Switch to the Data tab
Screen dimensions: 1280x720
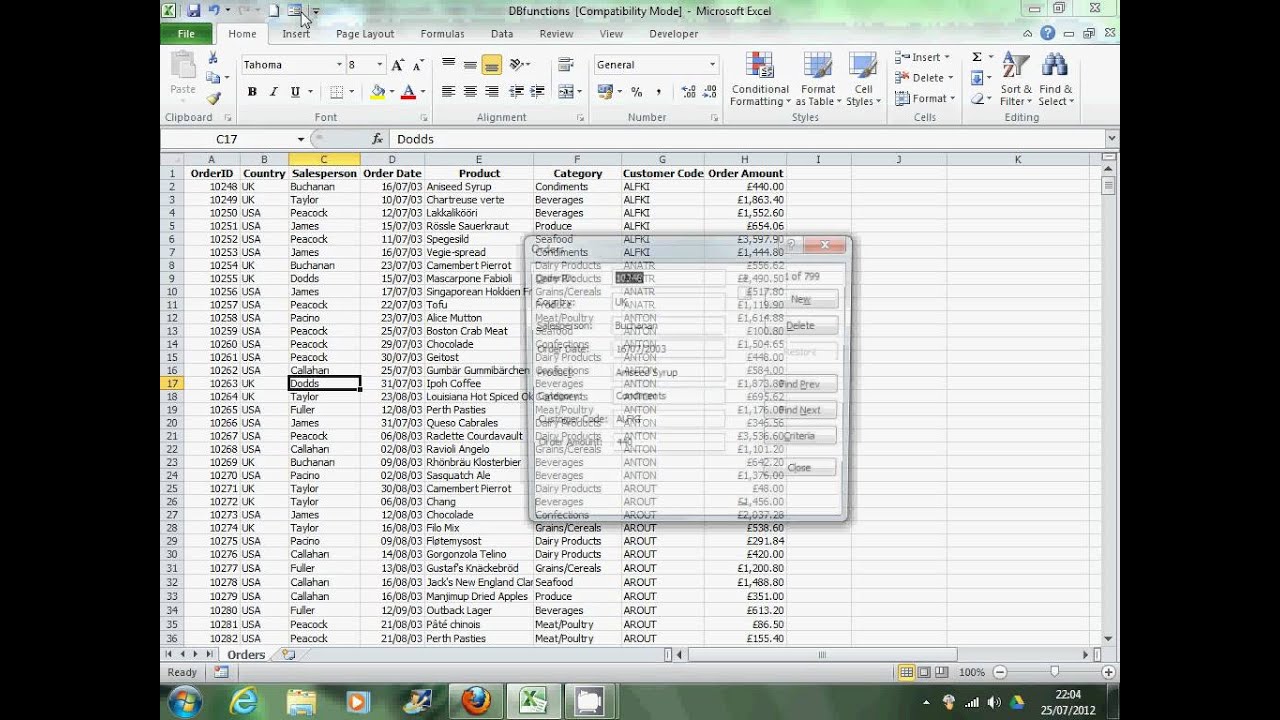[x=502, y=33]
